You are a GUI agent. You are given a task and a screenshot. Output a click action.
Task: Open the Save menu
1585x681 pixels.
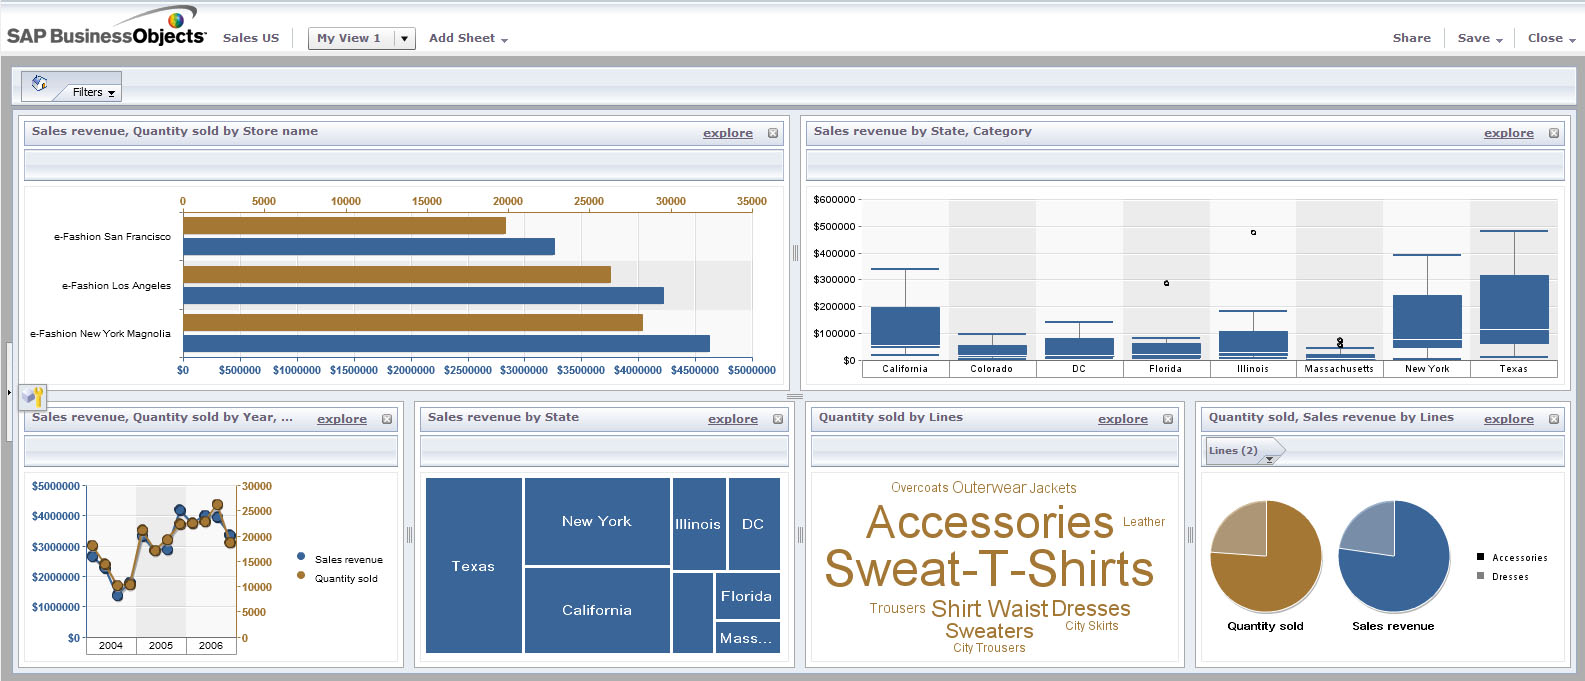tap(1479, 38)
